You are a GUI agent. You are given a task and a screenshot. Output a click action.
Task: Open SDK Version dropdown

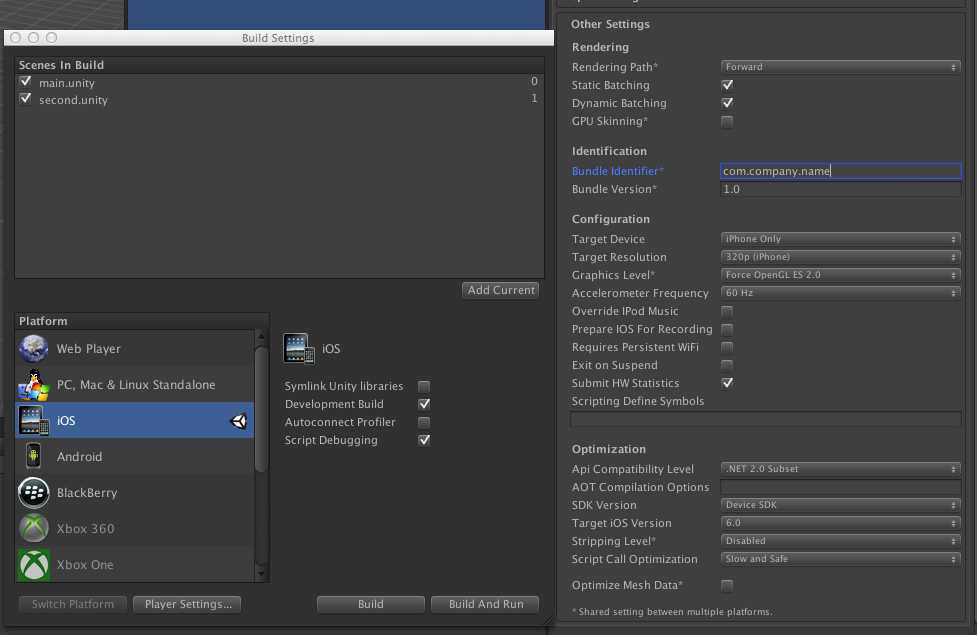pos(840,505)
